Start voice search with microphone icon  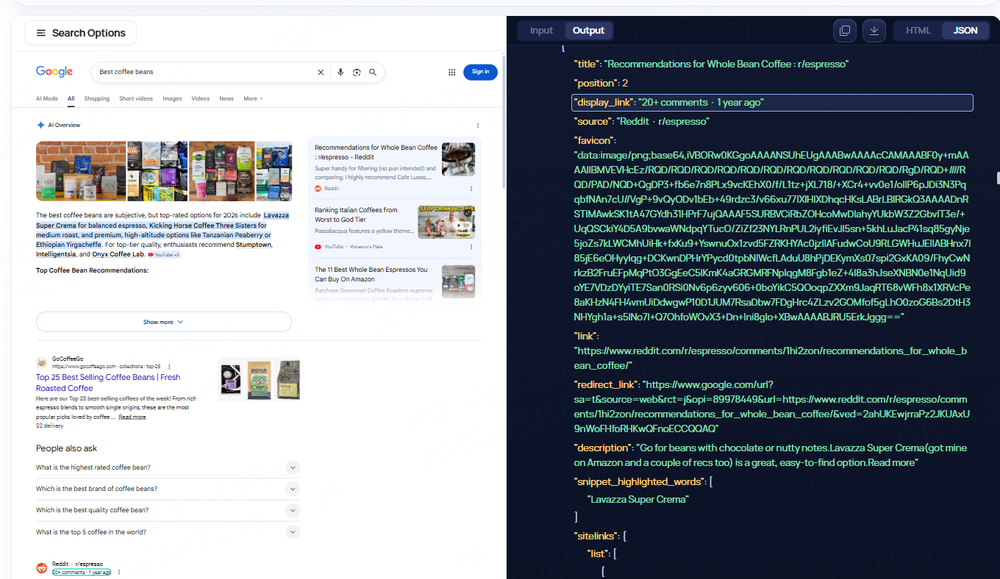(341, 72)
